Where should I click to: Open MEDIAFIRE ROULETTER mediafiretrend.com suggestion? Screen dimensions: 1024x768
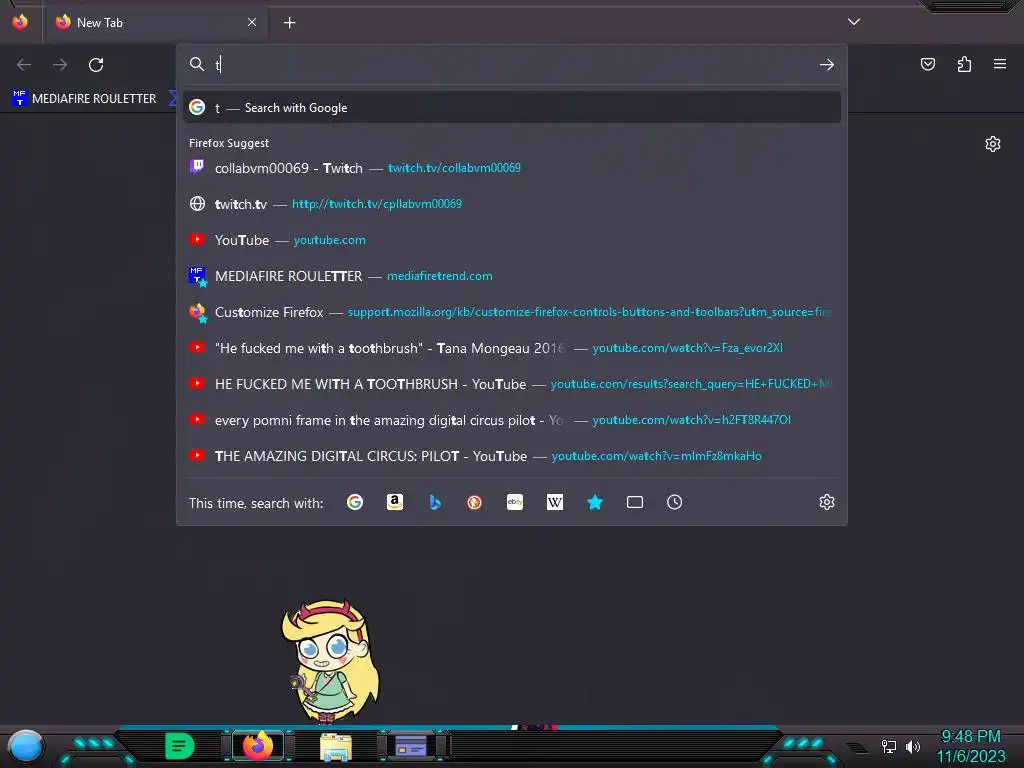(x=512, y=276)
